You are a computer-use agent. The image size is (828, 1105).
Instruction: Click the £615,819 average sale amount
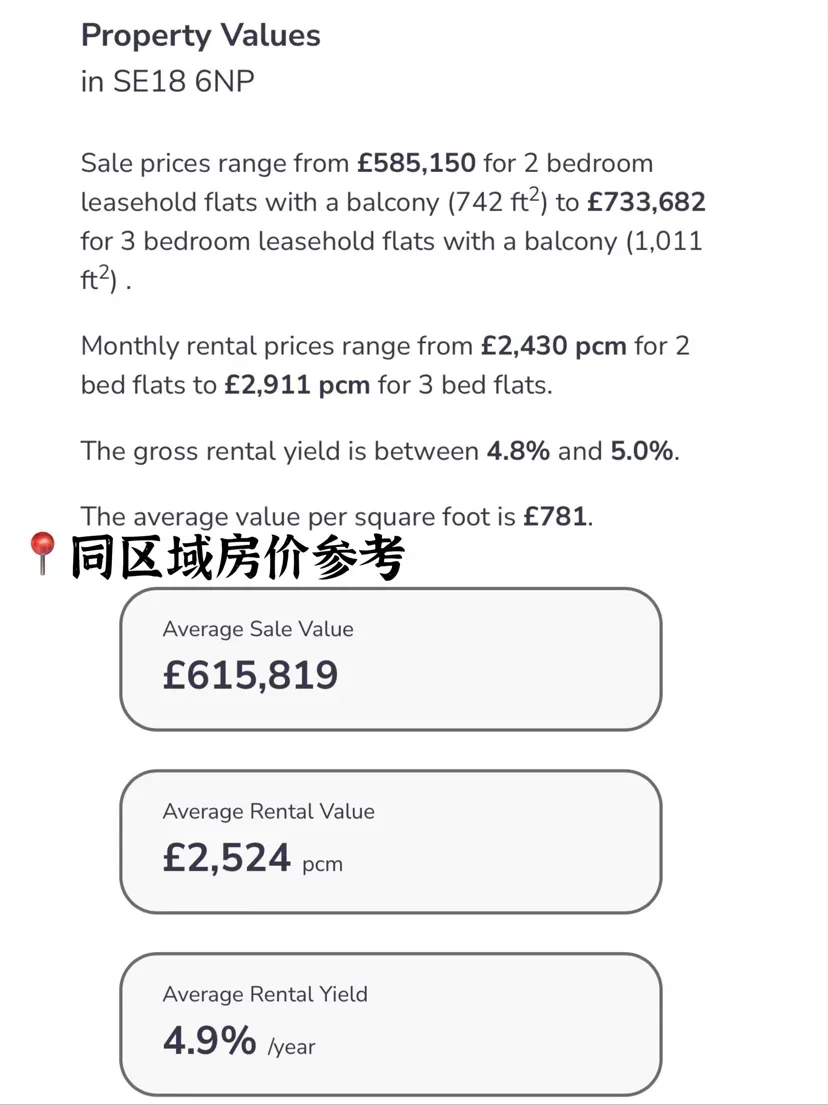[250, 675]
